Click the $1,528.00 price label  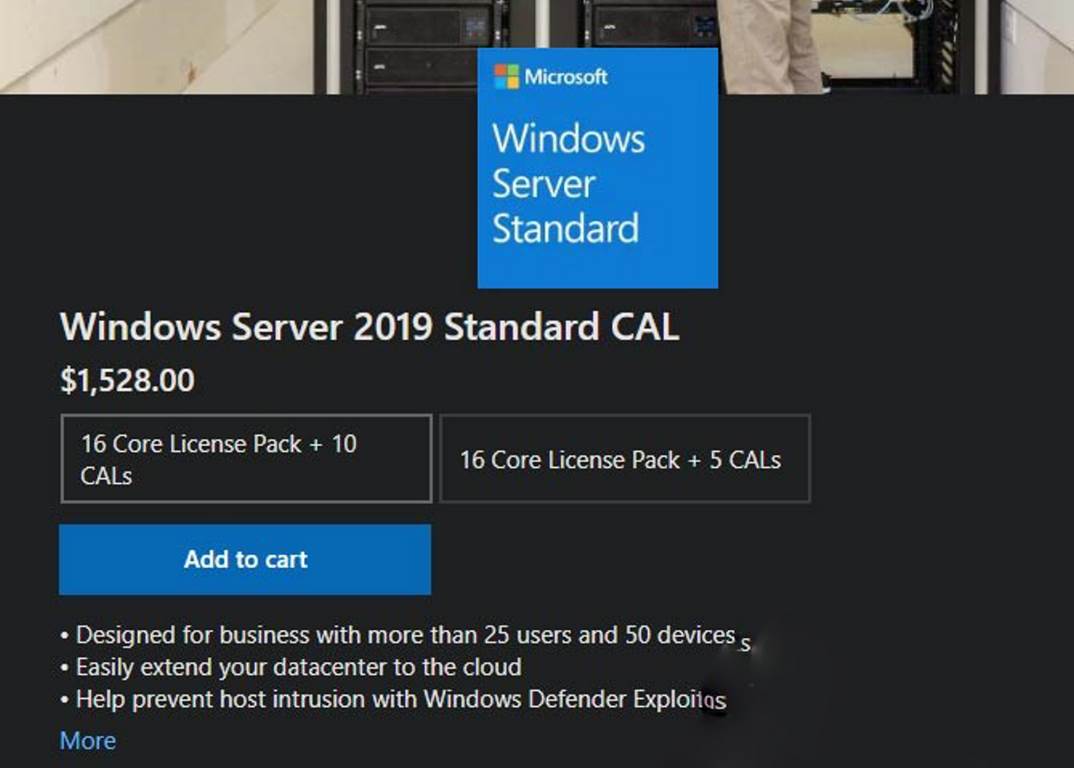click(x=129, y=381)
